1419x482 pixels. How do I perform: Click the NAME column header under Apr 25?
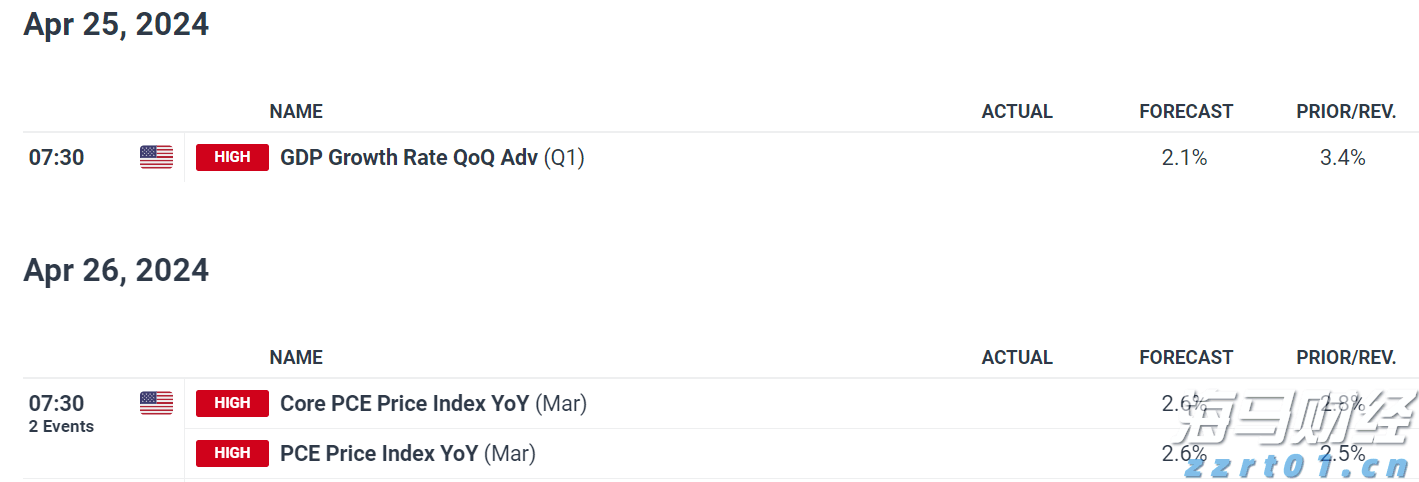296,111
